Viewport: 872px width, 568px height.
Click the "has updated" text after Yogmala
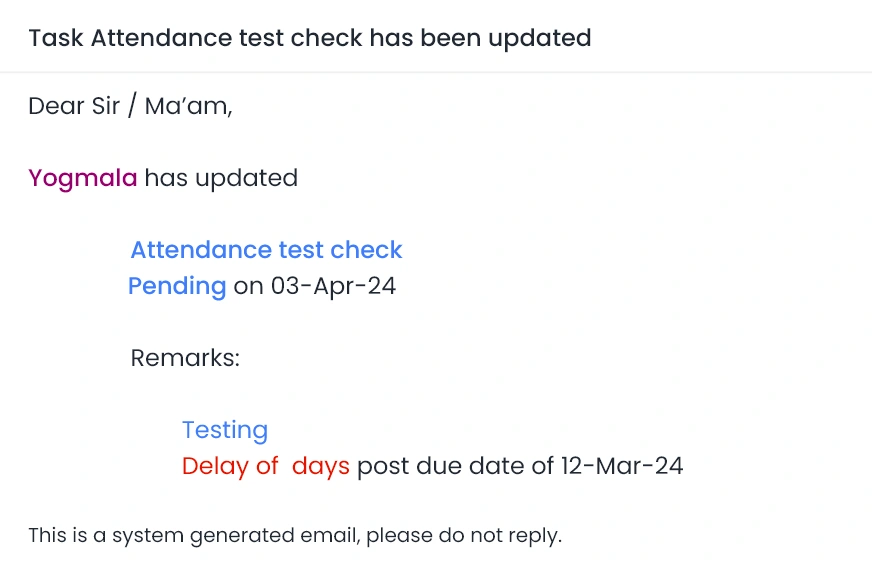point(221,178)
